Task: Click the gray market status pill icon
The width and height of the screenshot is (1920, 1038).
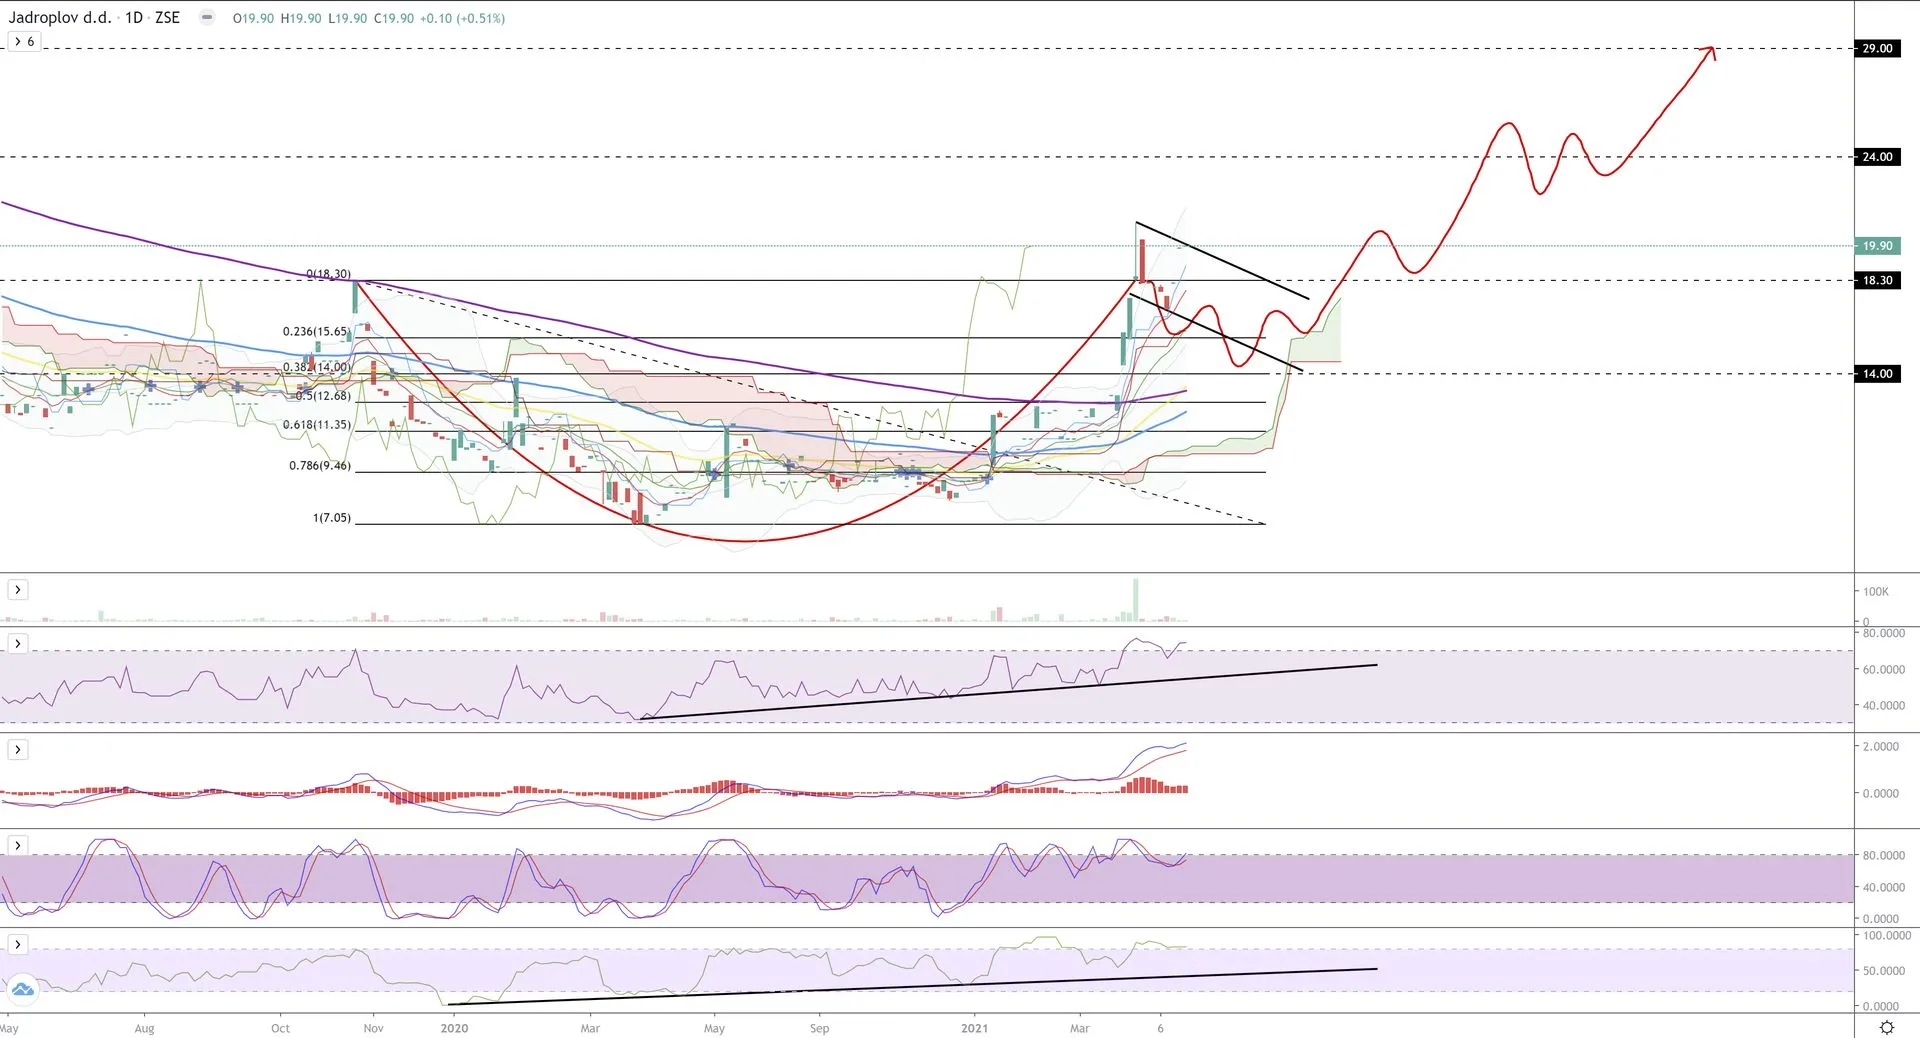Action: point(207,18)
